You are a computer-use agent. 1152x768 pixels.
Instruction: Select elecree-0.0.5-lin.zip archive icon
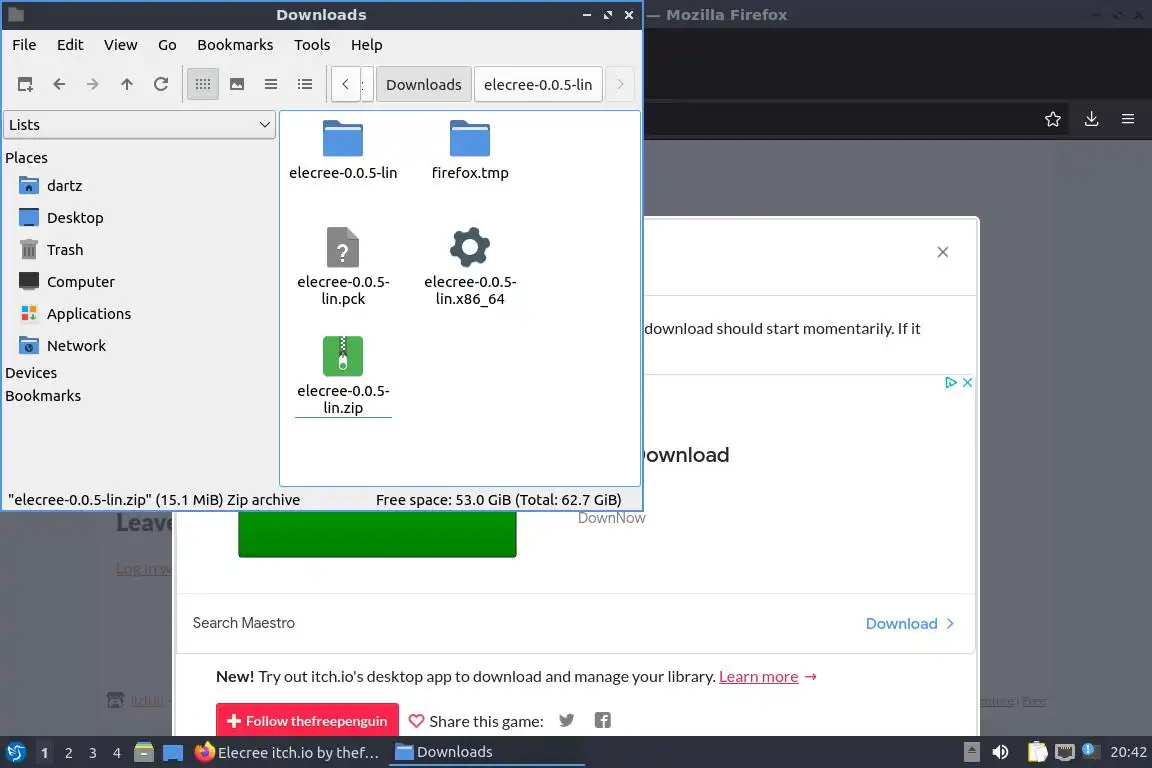pyautogui.click(x=343, y=356)
